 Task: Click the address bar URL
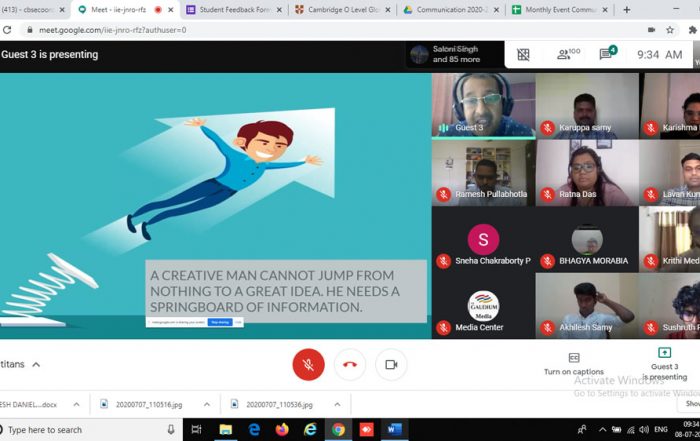[x=112, y=30]
